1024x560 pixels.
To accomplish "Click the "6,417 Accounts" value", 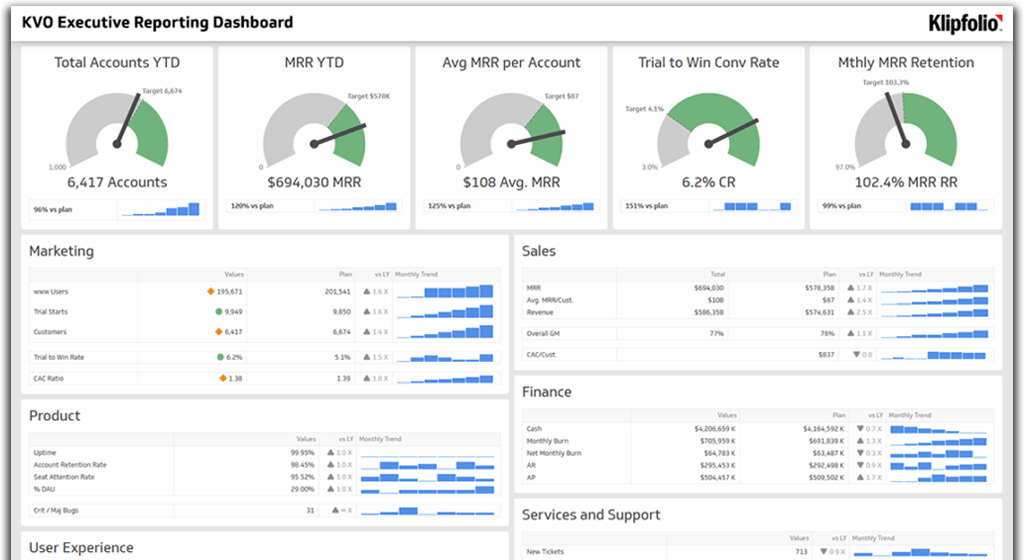I will click(x=117, y=182).
